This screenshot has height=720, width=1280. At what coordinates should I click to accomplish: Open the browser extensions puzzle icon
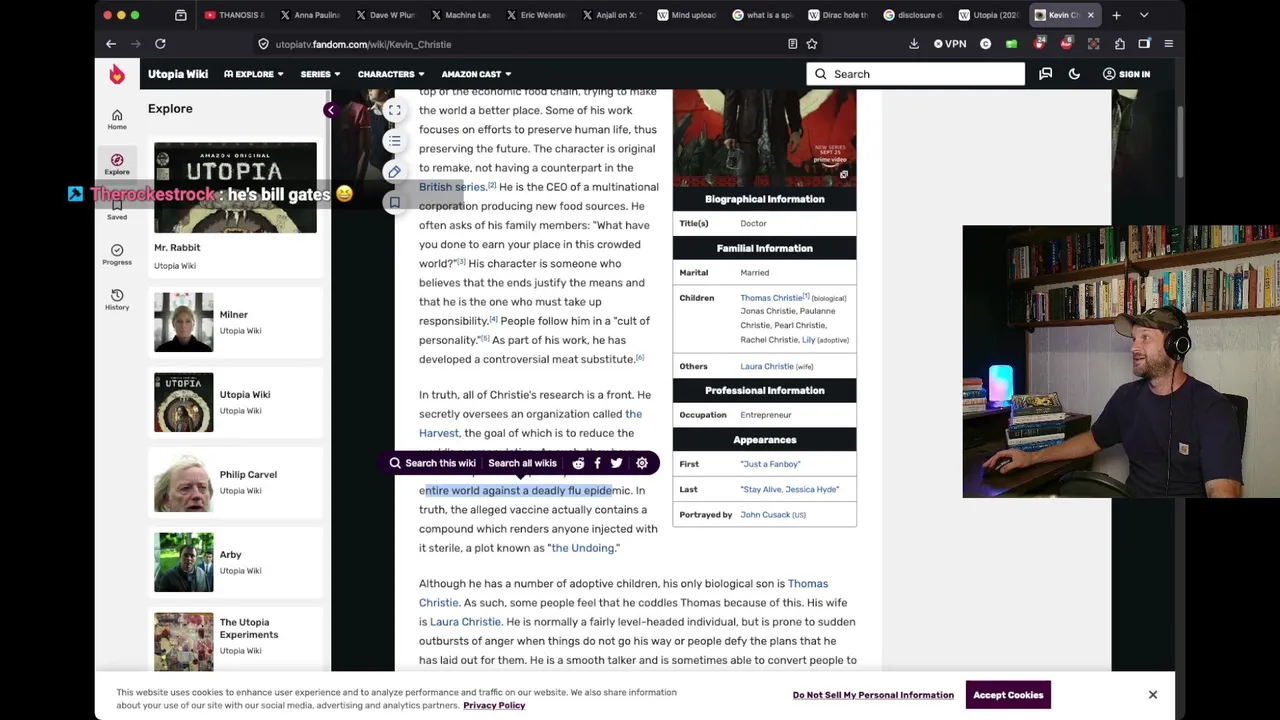point(1119,44)
